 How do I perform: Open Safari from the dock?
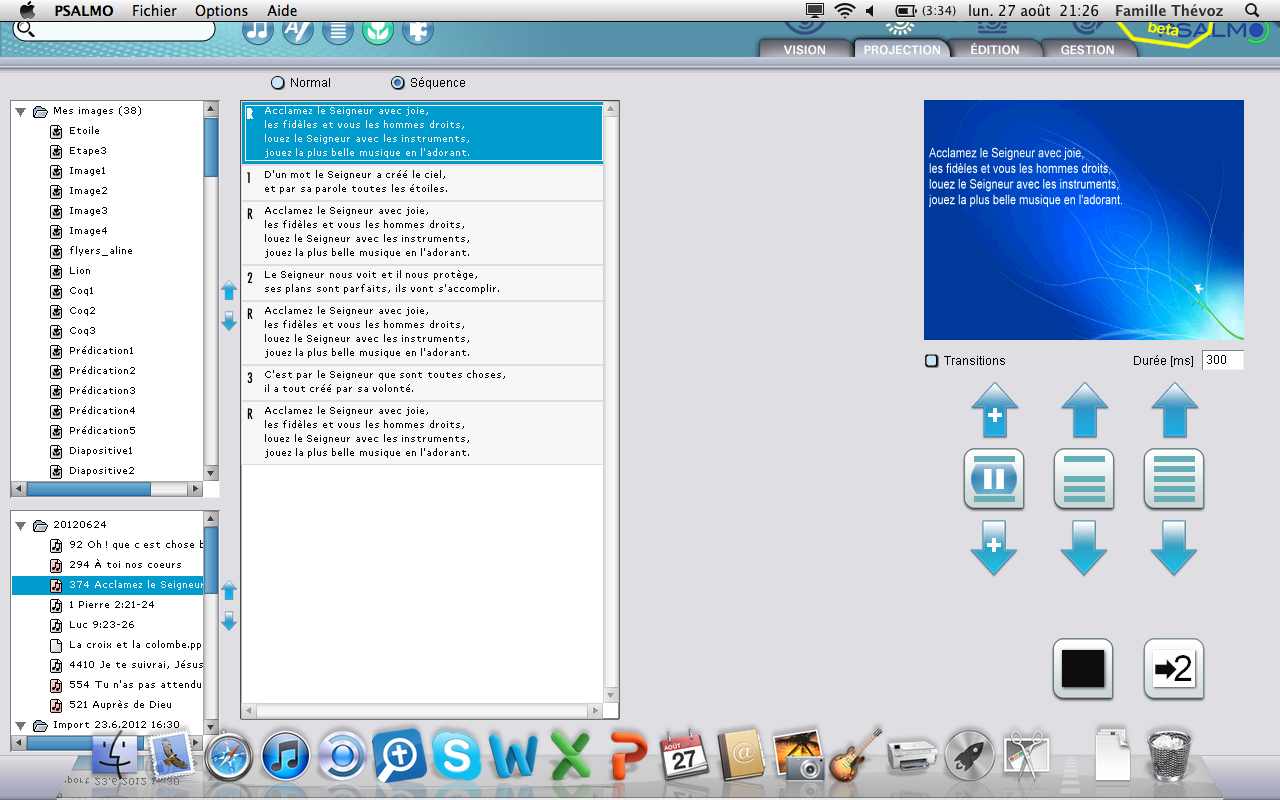(x=229, y=756)
